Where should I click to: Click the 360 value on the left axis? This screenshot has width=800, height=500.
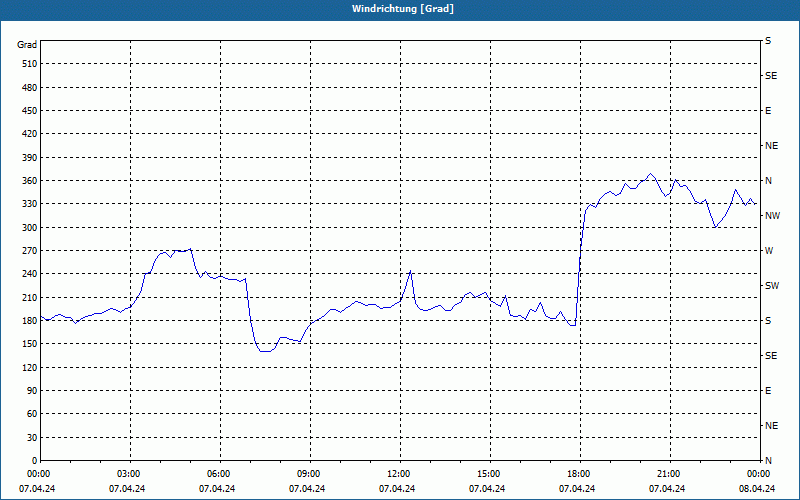[30, 181]
